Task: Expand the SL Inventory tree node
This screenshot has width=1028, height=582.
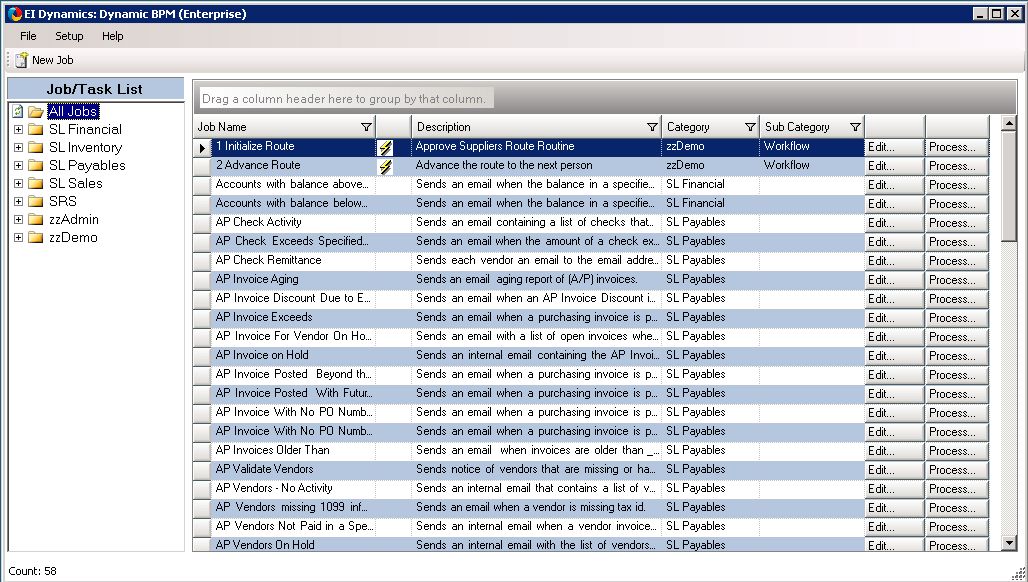Action: [x=18, y=148]
